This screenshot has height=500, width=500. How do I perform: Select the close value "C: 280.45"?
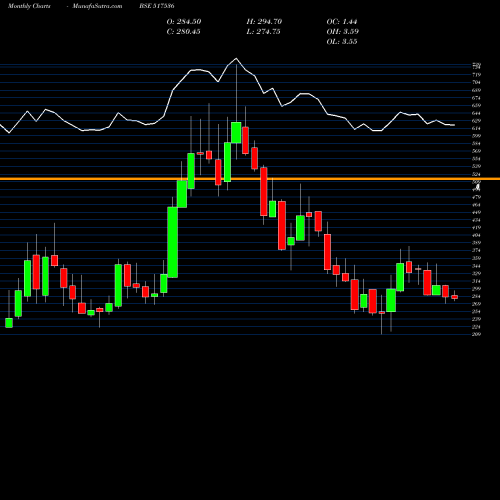coord(183,32)
